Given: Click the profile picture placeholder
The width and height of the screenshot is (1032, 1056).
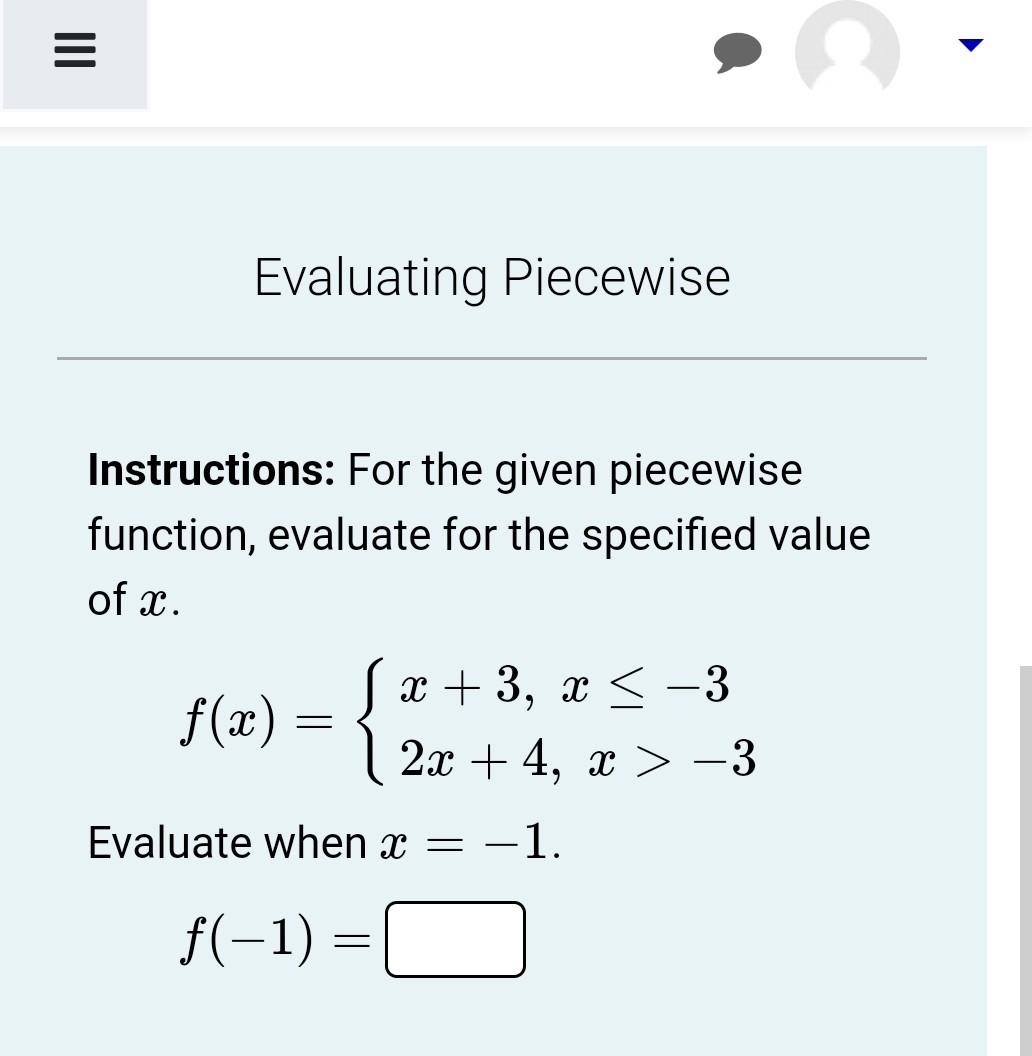Looking at the screenshot, I should click(848, 48).
